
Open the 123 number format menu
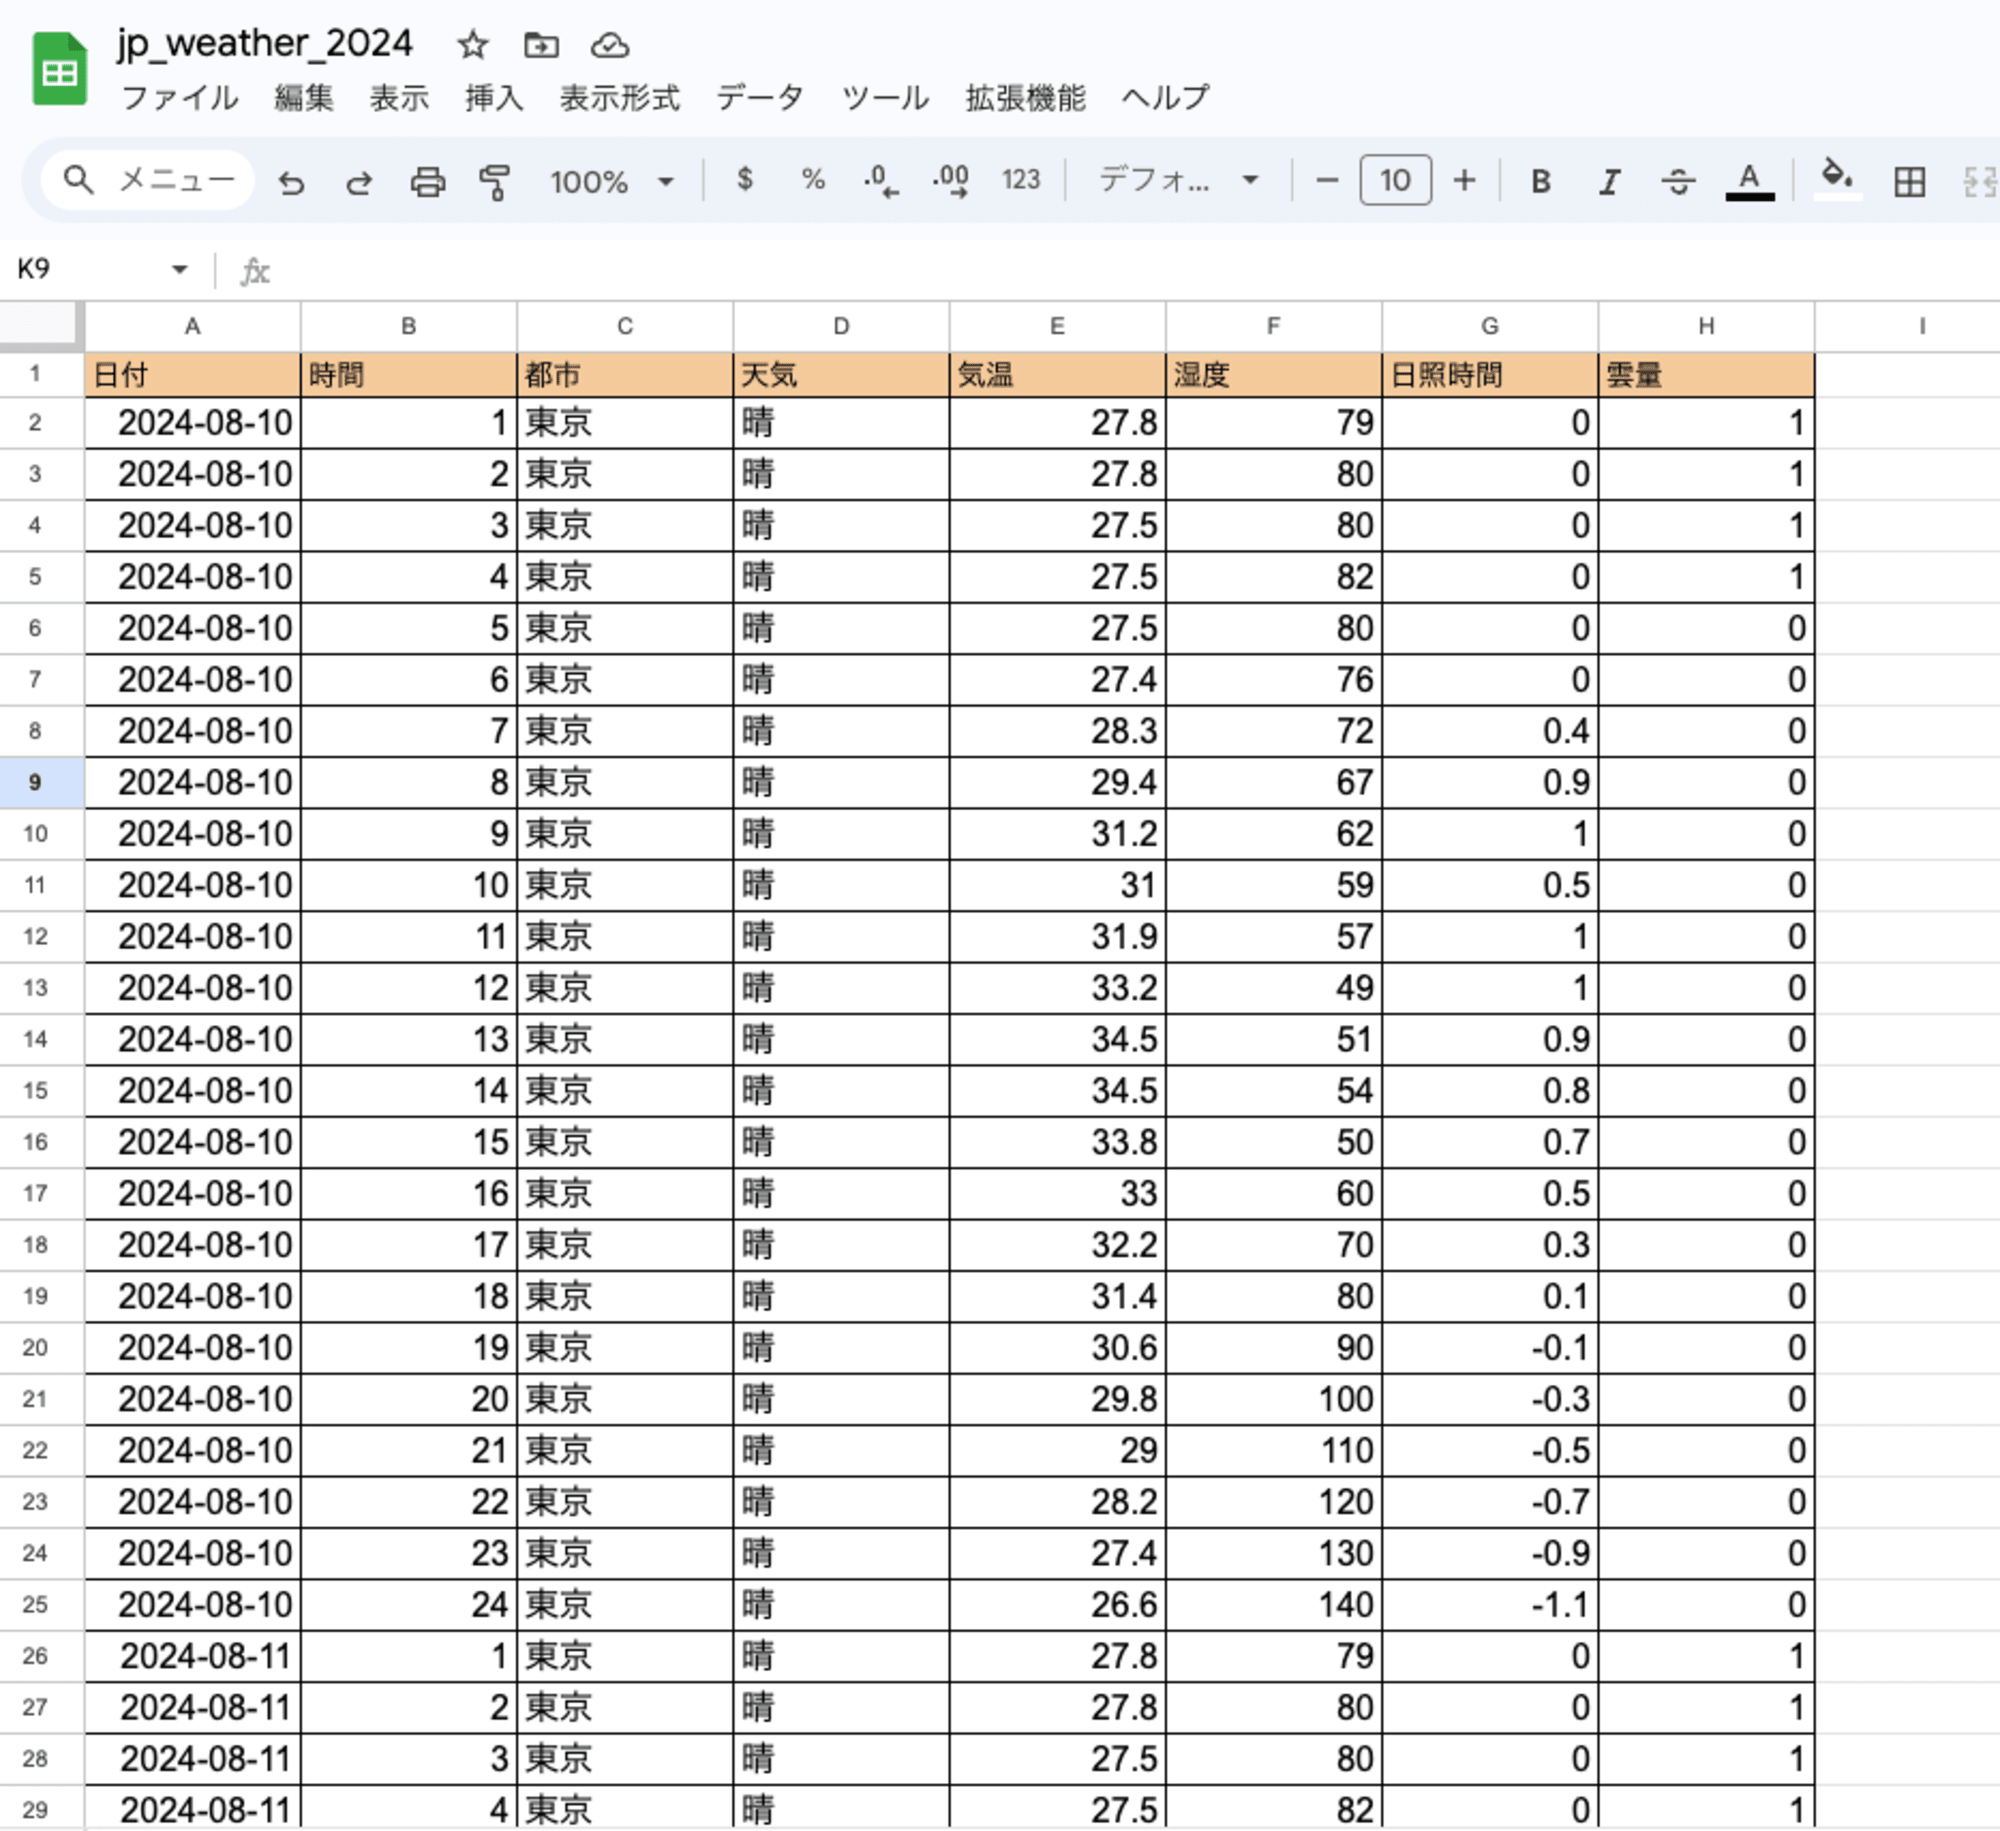(x=1021, y=180)
